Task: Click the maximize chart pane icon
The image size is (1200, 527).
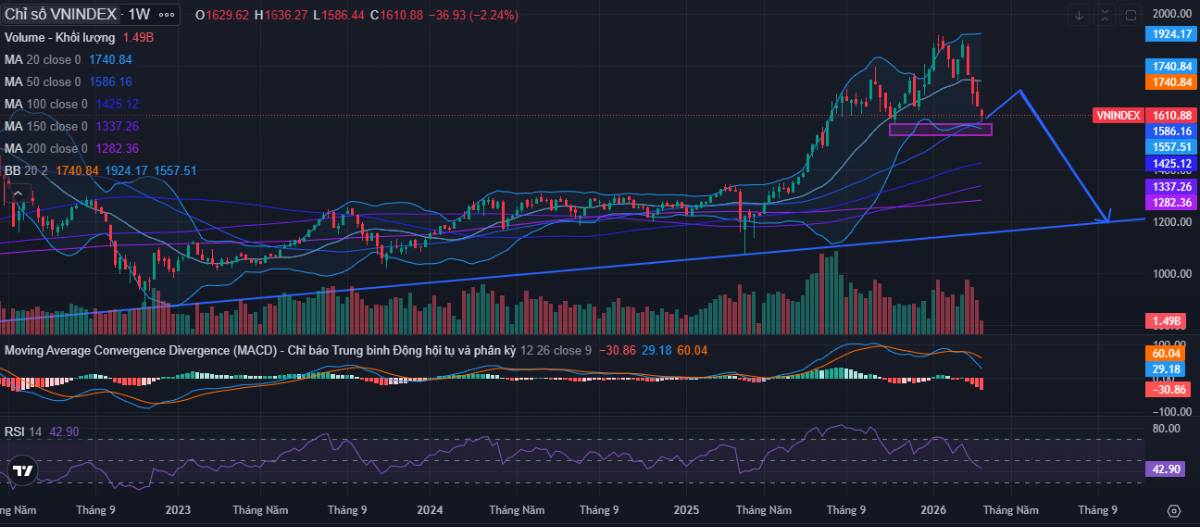Action: tap(1131, 15)
